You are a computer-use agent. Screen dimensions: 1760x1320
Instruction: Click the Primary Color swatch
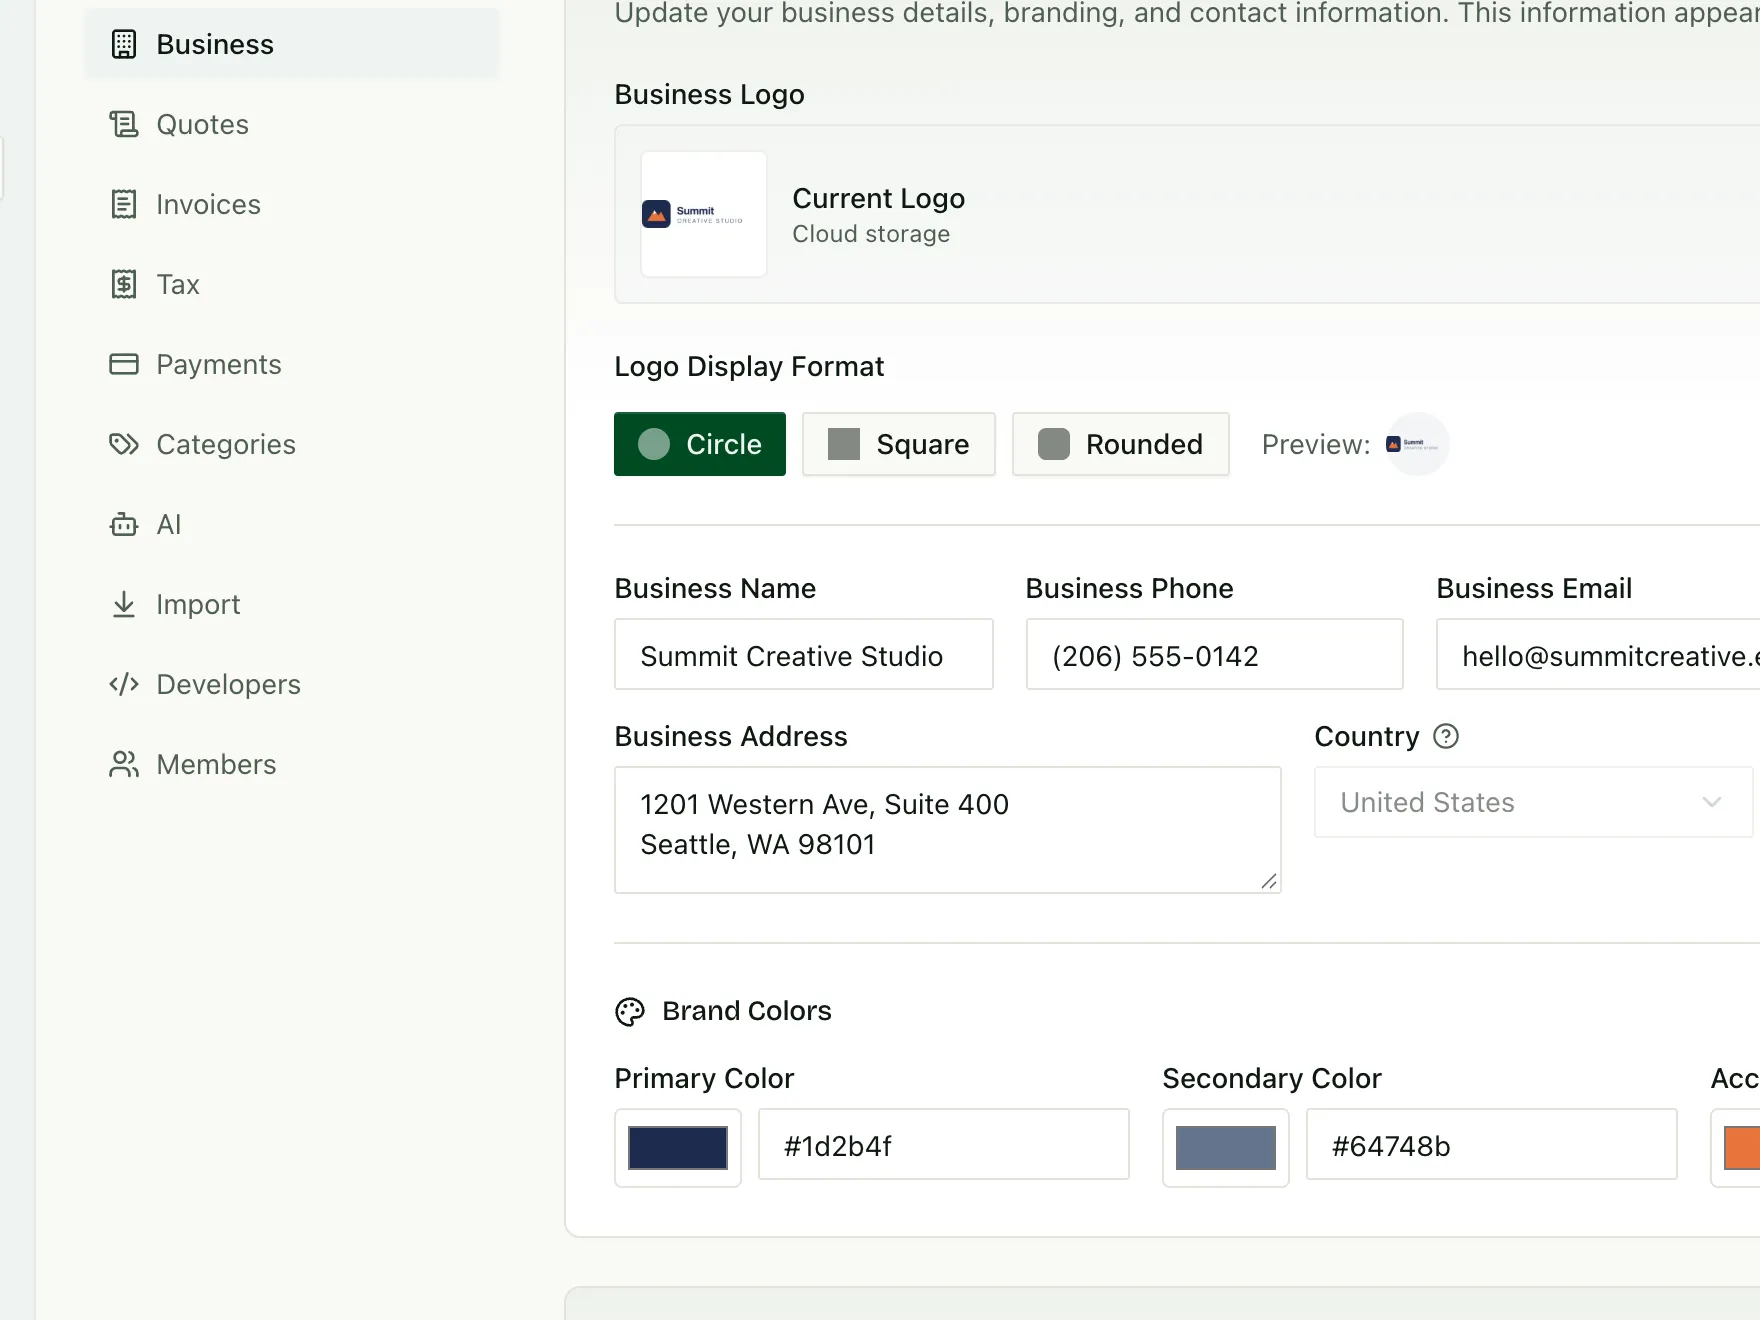[678, 1148]
